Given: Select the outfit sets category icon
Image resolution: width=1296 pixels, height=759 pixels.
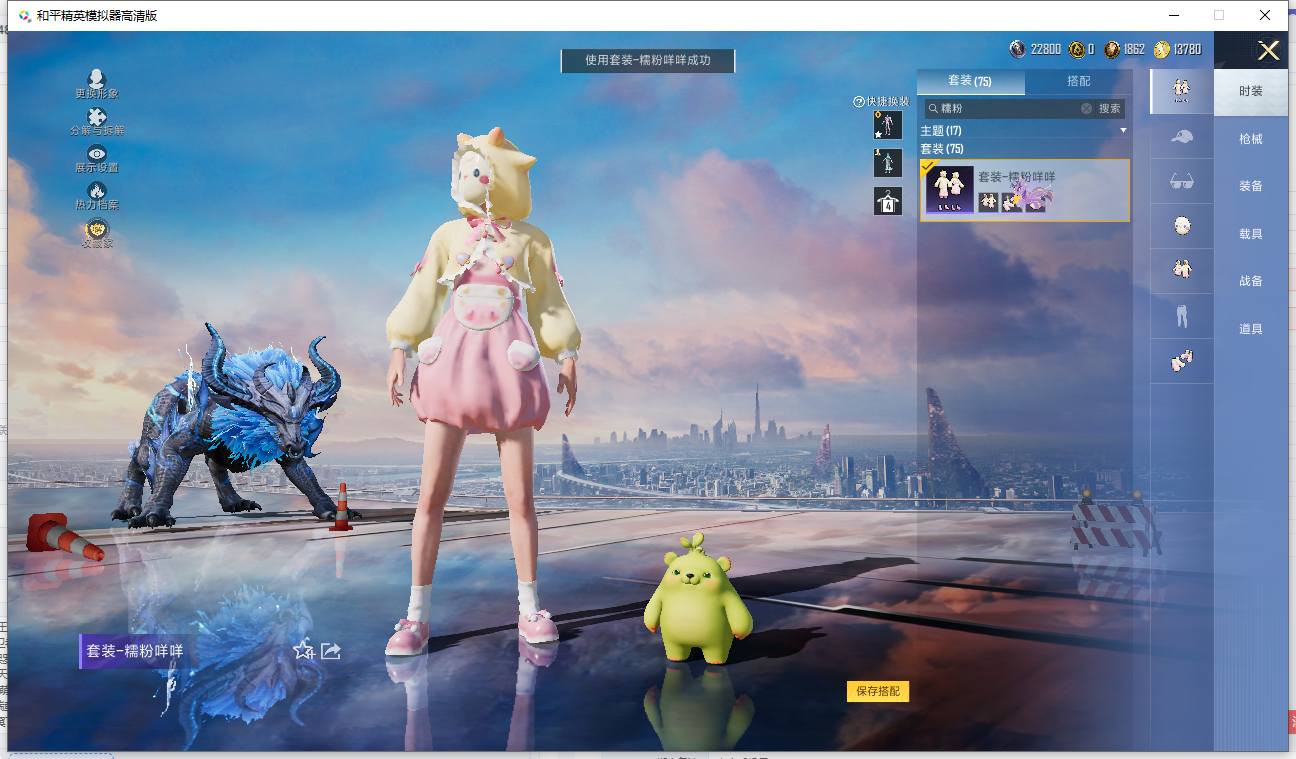Looking at the screenshot, I should click(x=1181, y=91).
